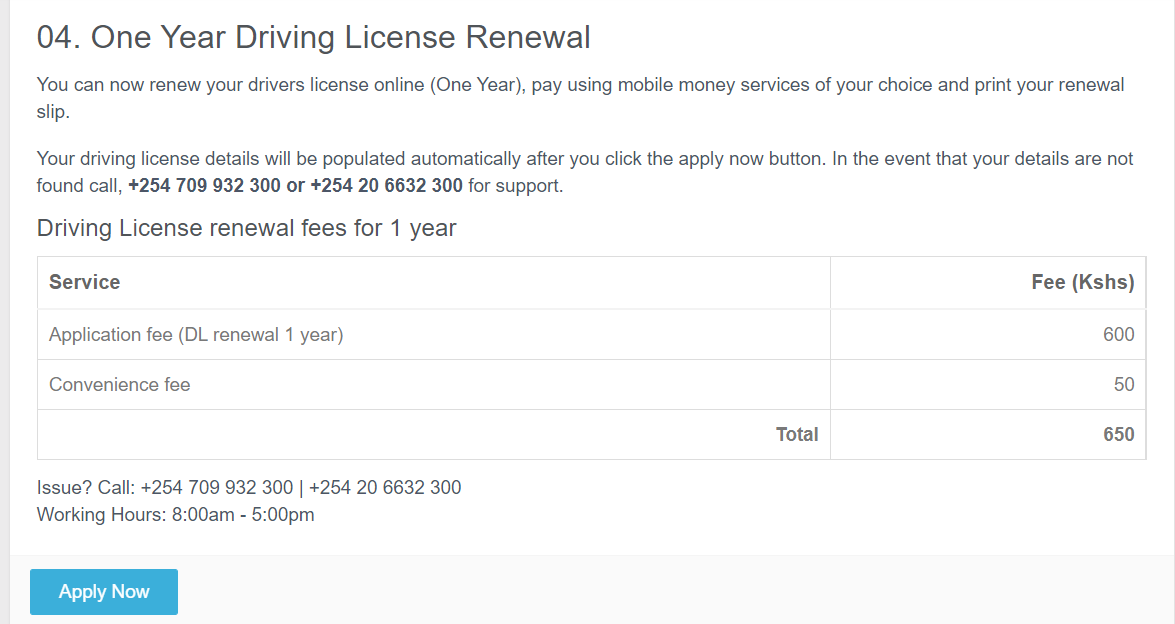Click +254 709 932 300 in the Issue line

[x=217, y=488]
